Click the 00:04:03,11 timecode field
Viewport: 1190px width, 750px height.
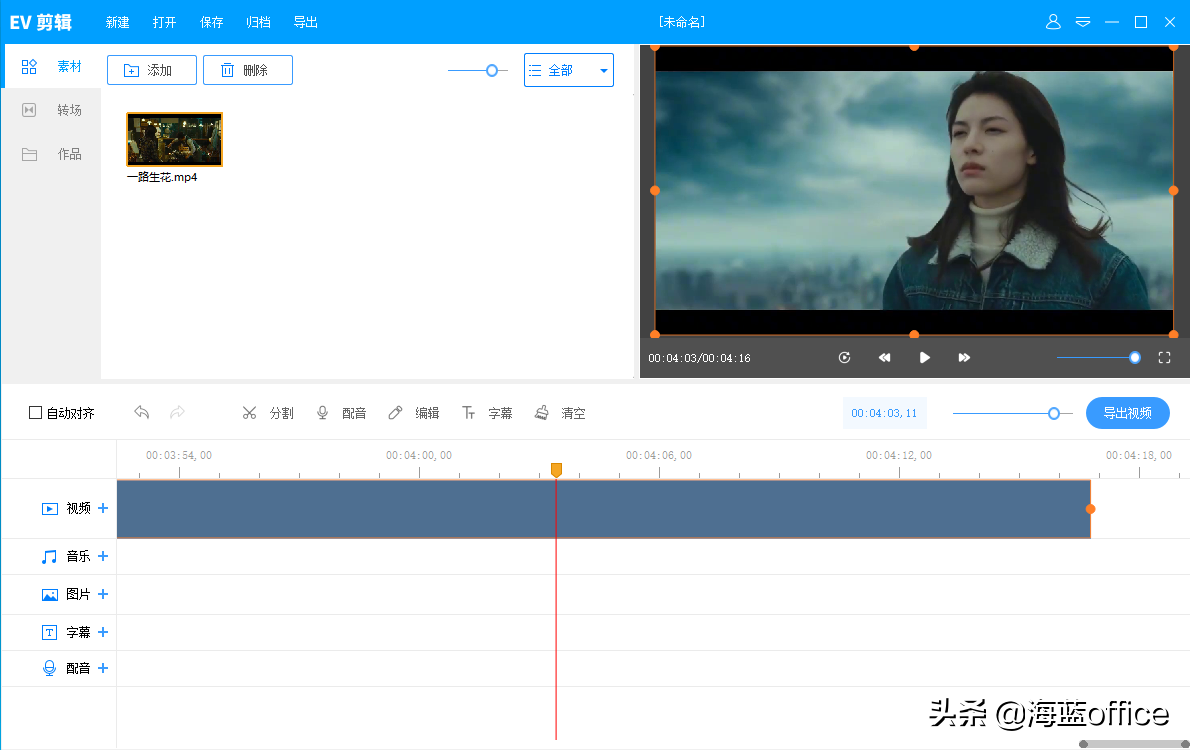pos(884,413)
